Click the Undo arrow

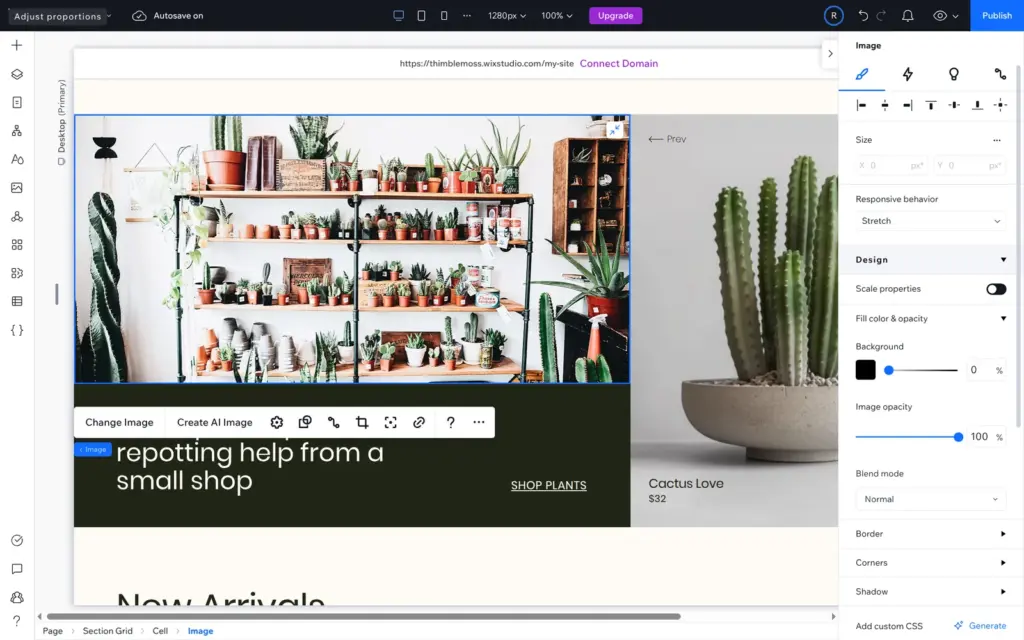pos(863,16)
